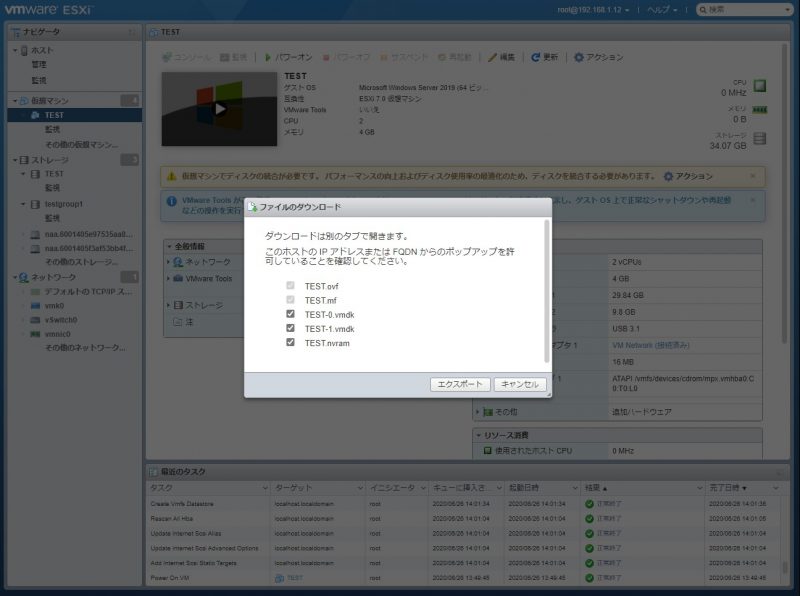Open その他のネットワーク... link
The height and width of the screenshot is (596, 800).
85,347
